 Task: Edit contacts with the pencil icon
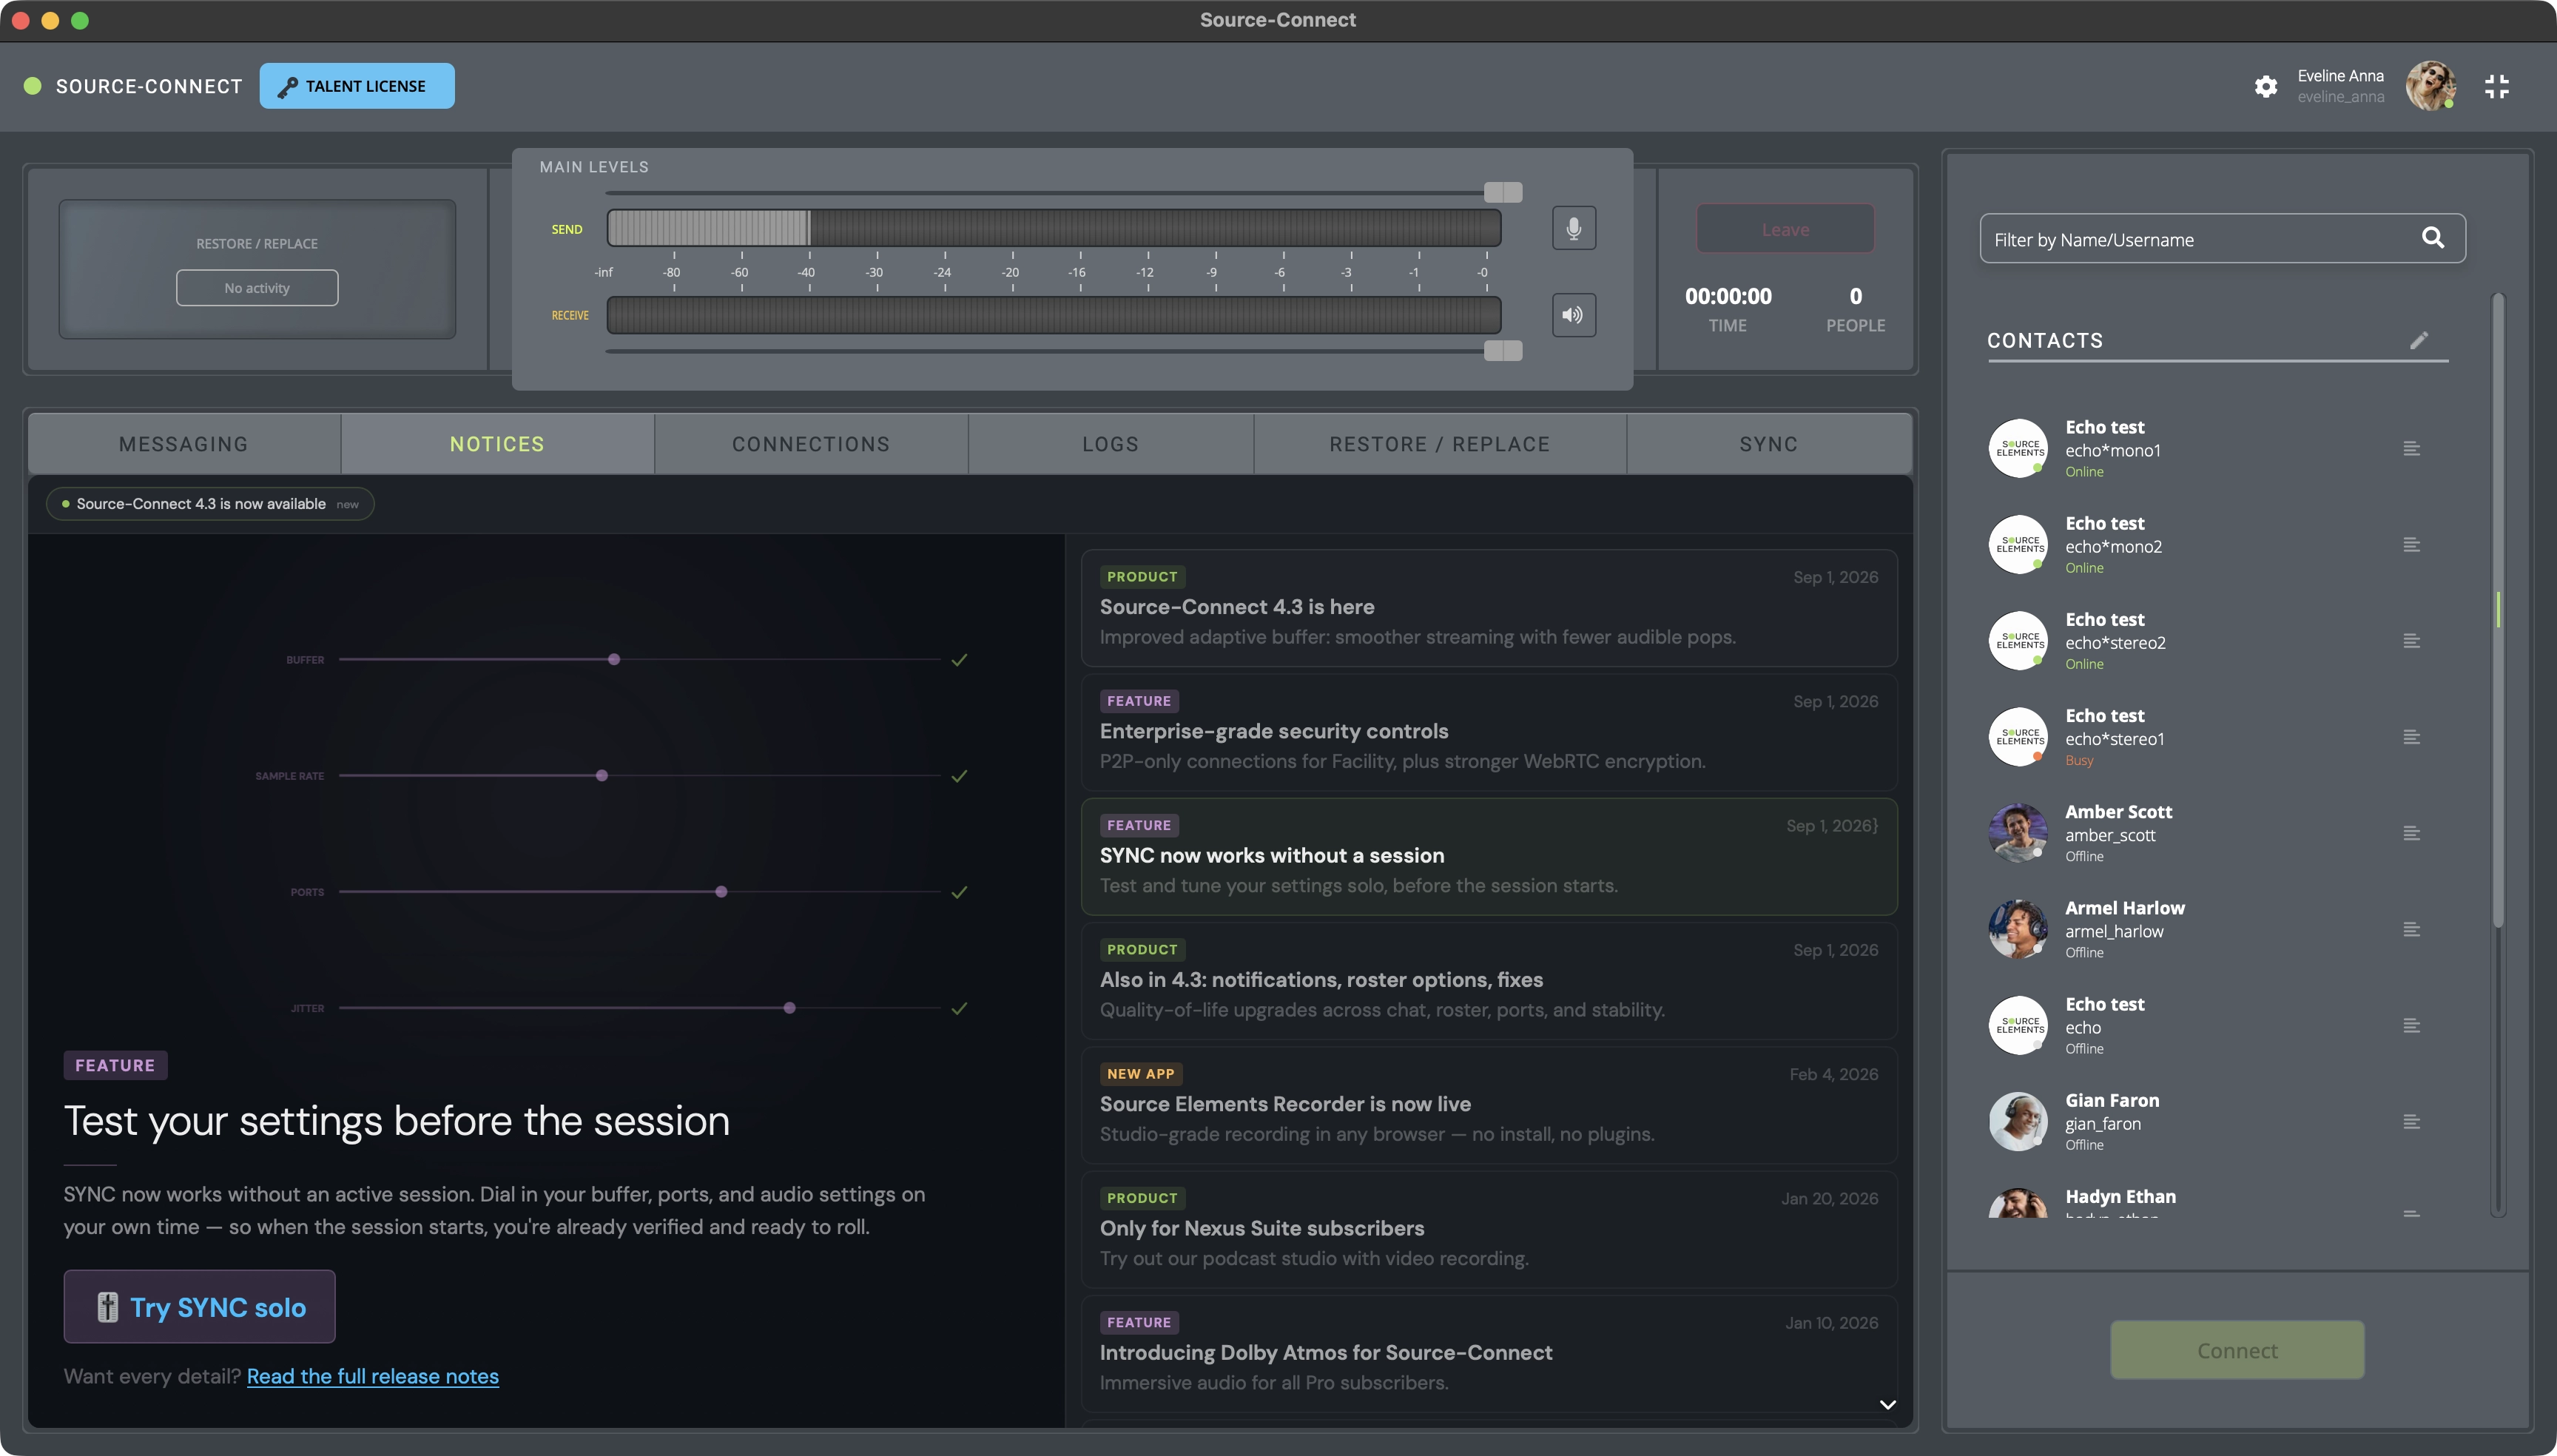pos(2419,340)
